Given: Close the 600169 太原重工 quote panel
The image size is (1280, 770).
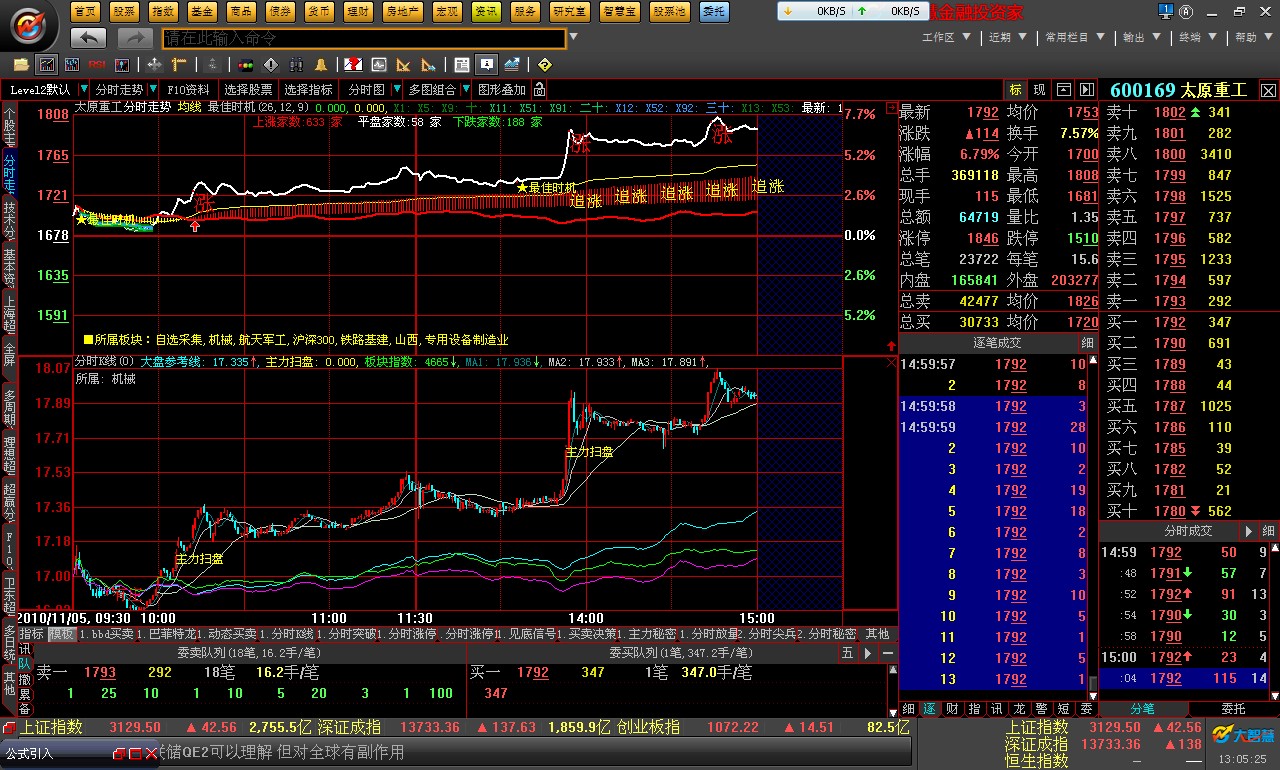Looking at the screenshot, I should (1268, 90).
